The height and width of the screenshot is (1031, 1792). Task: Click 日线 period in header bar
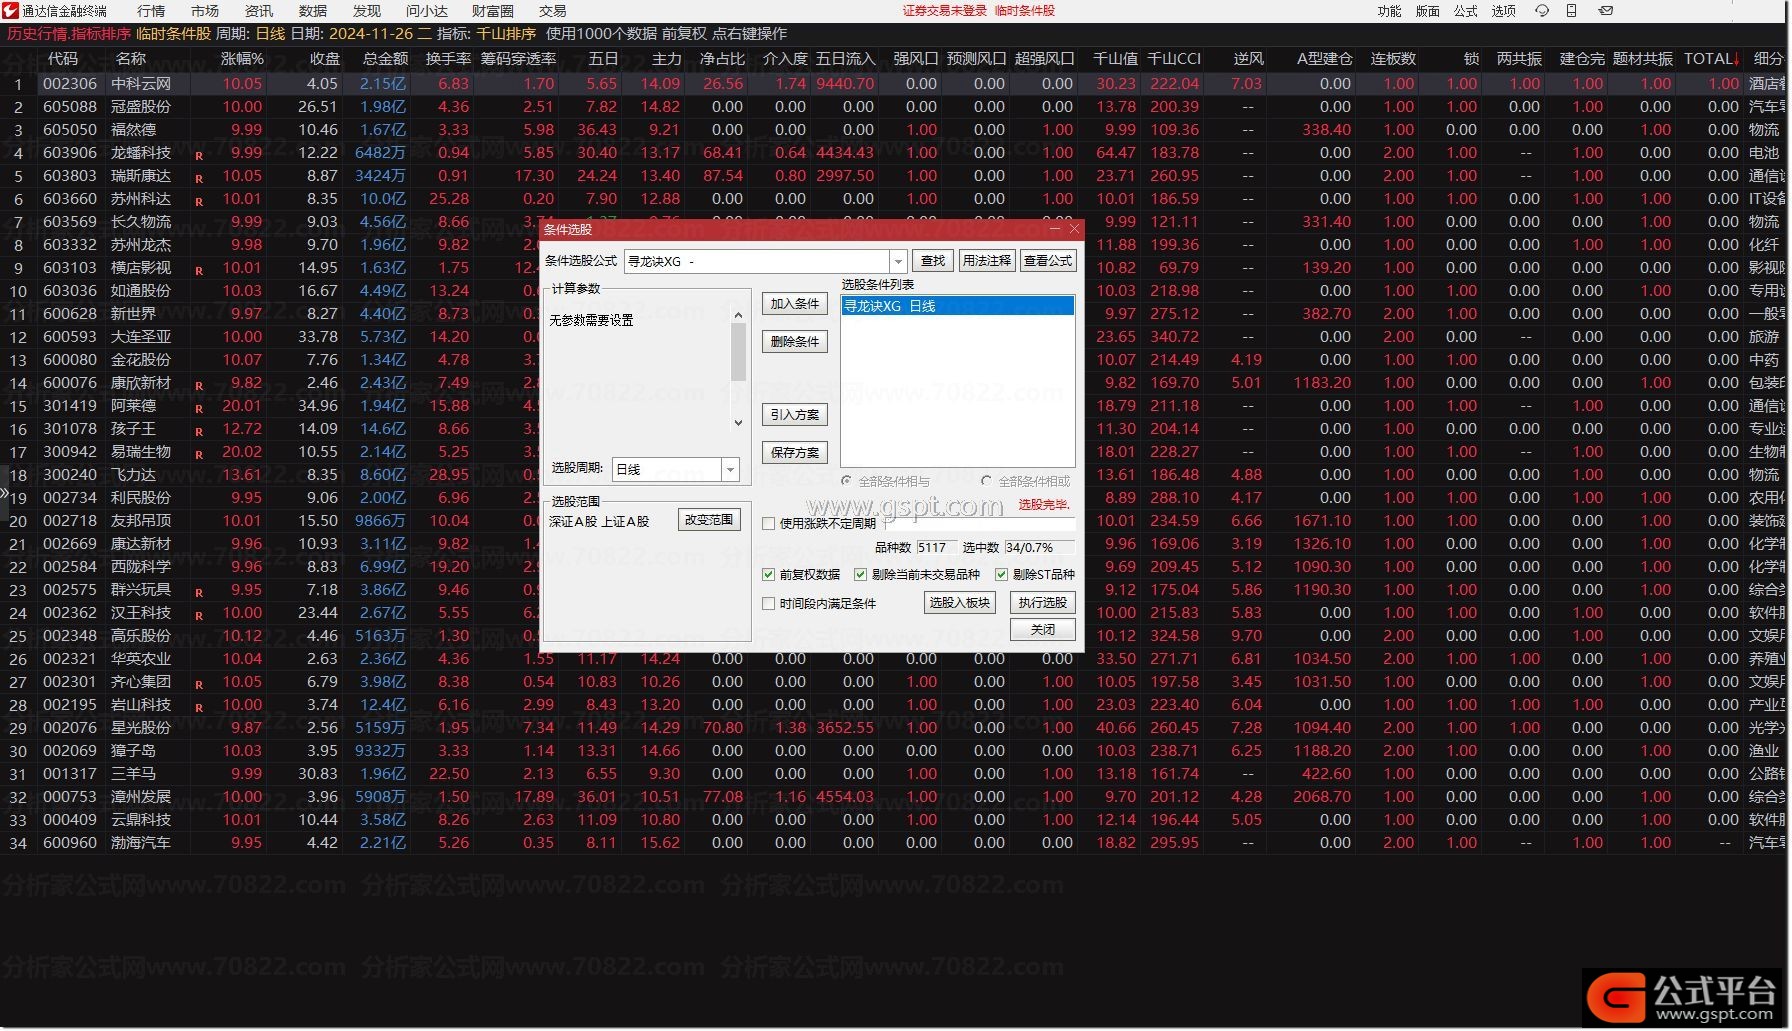coord(270,34)
